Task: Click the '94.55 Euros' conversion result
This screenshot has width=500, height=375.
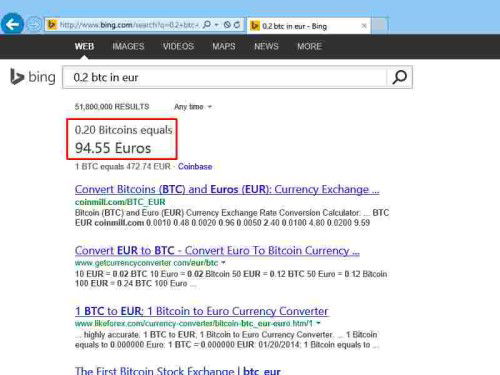Action: coord(113,148)
